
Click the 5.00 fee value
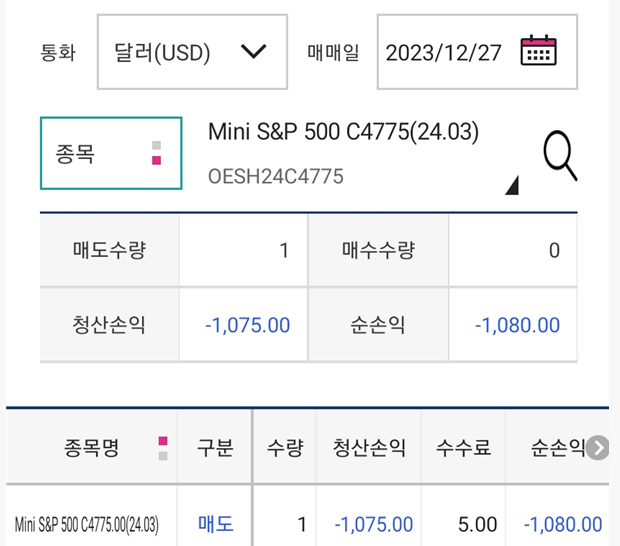[x=477, y=525]
